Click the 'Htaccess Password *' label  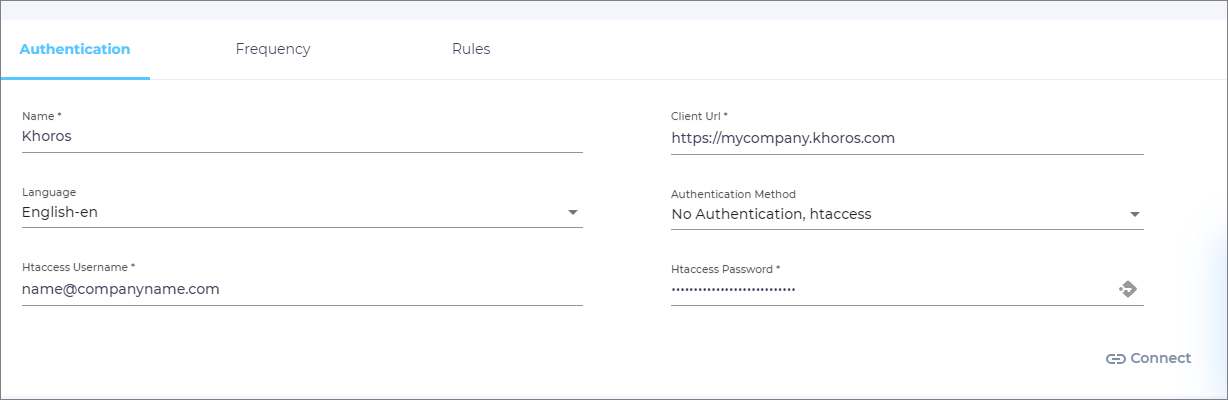726,269
